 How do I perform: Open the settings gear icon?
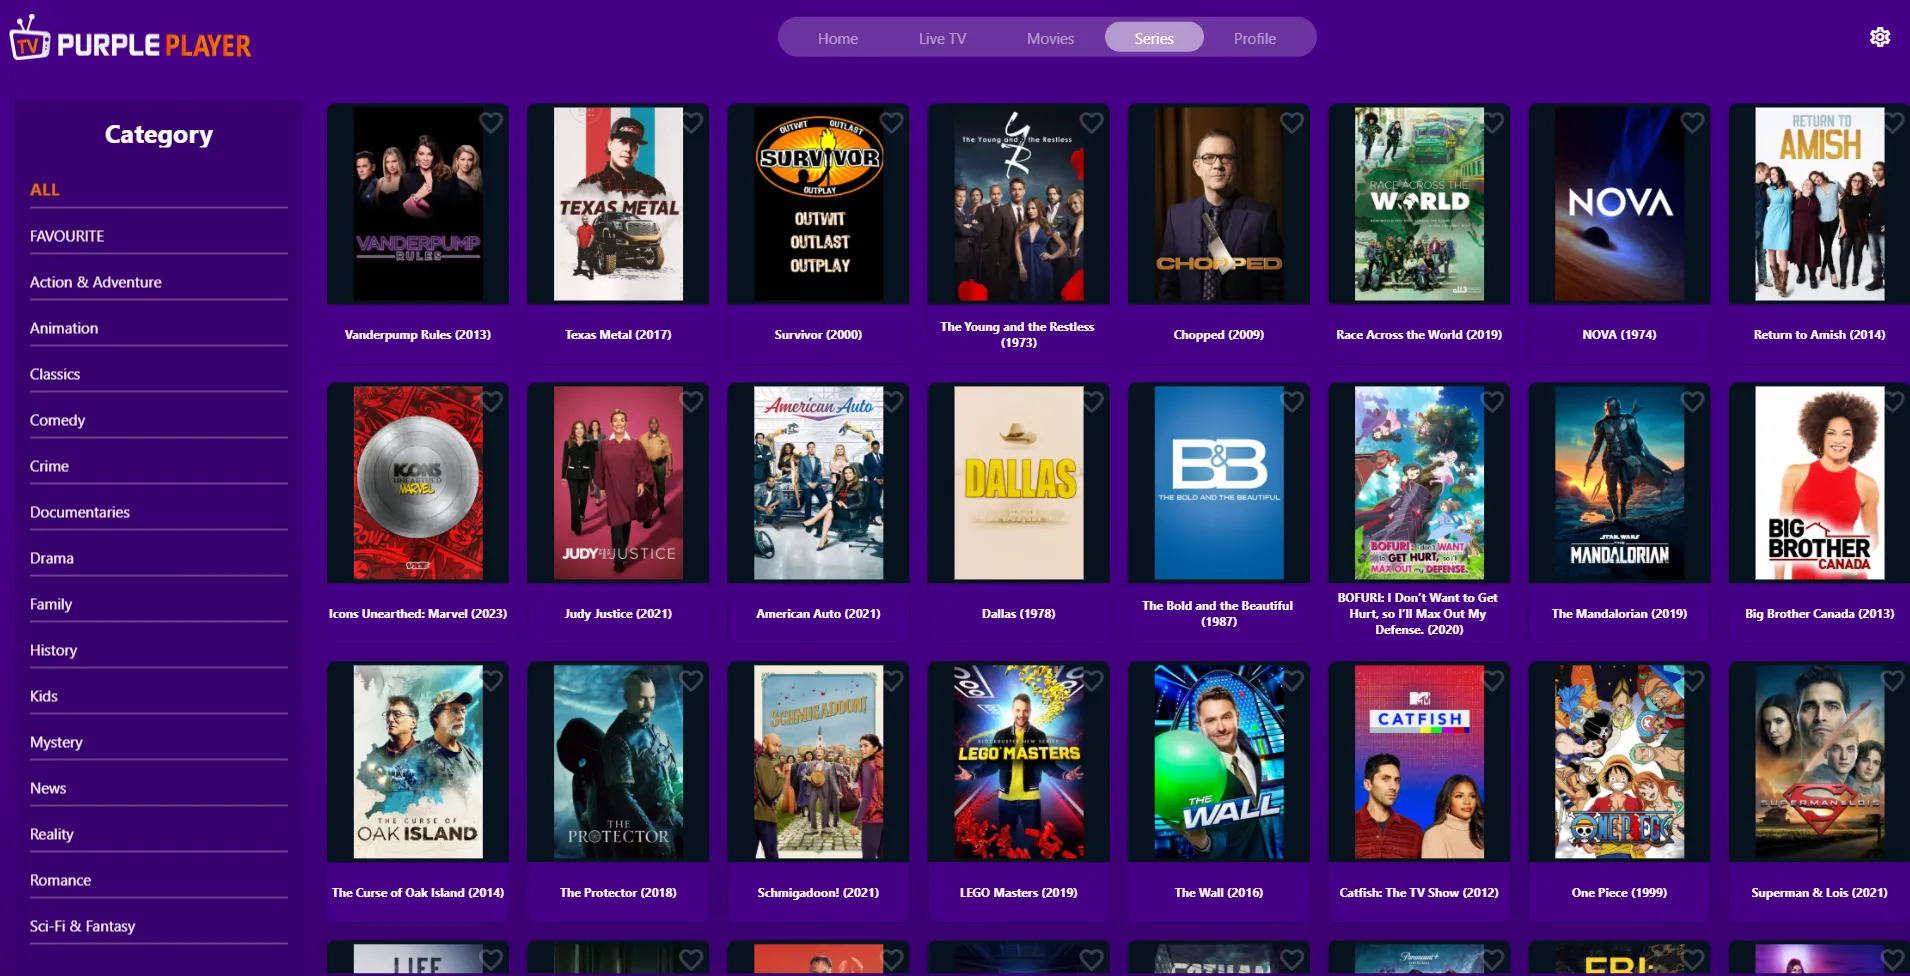pyautogui.click(x=1880, y=37)
